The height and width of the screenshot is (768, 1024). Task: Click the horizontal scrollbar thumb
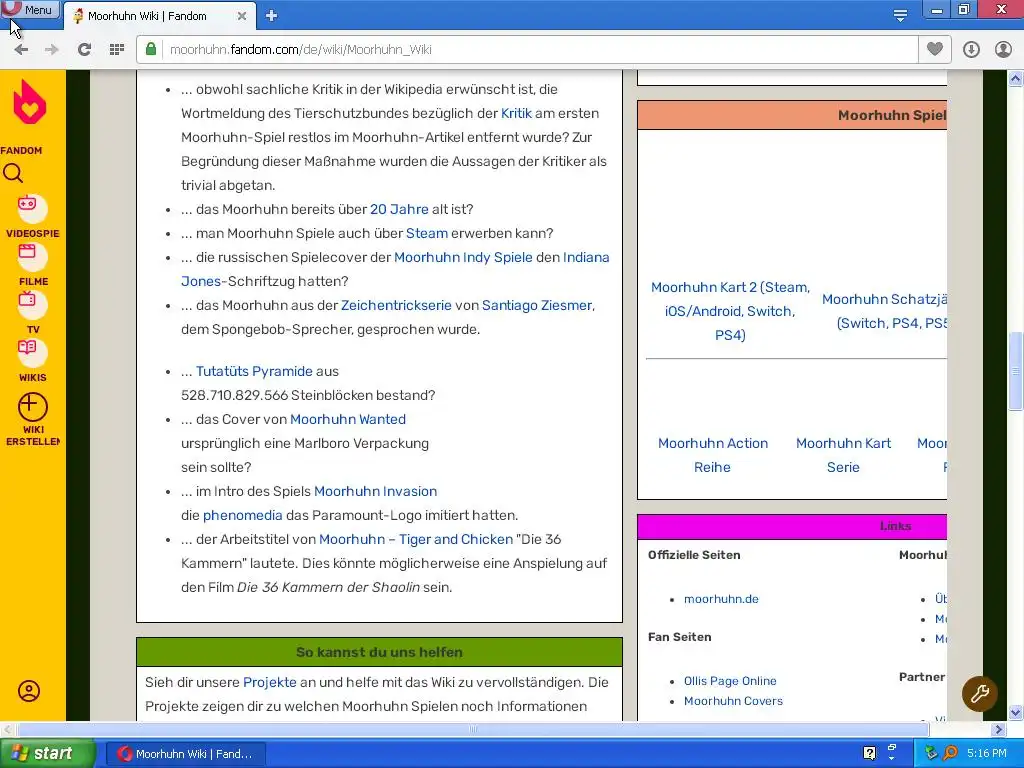pos(473,729)
